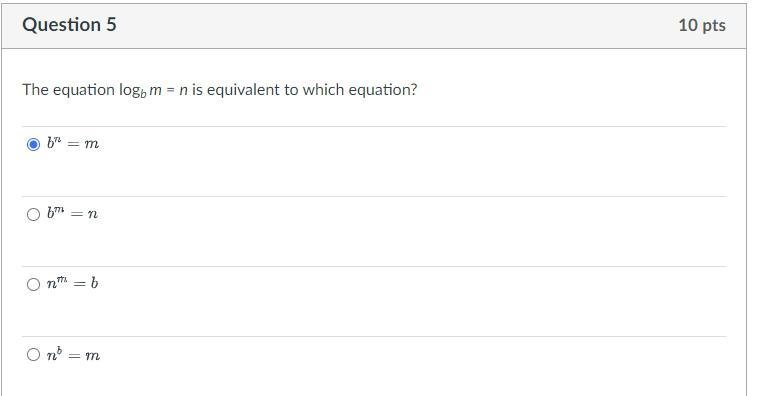
Task: Select the radio button for bⁿ = m
Action: 33,144
